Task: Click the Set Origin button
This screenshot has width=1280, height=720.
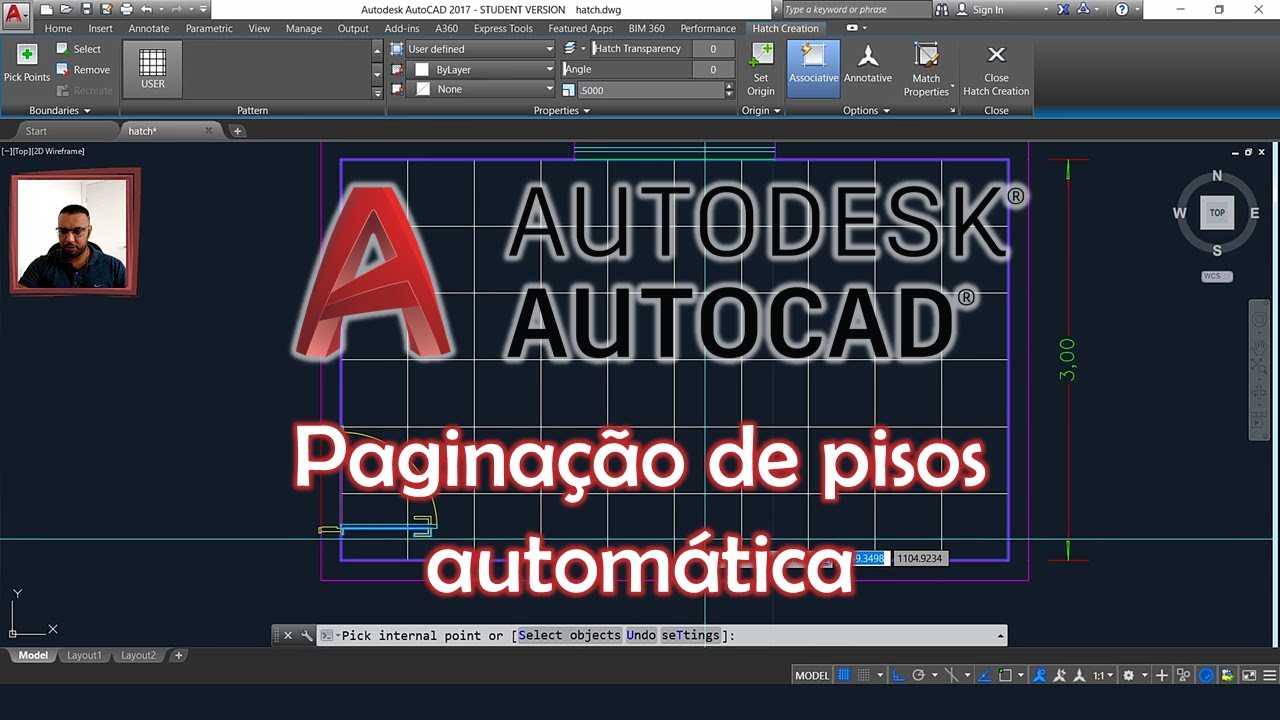Action: click(761, 69)
